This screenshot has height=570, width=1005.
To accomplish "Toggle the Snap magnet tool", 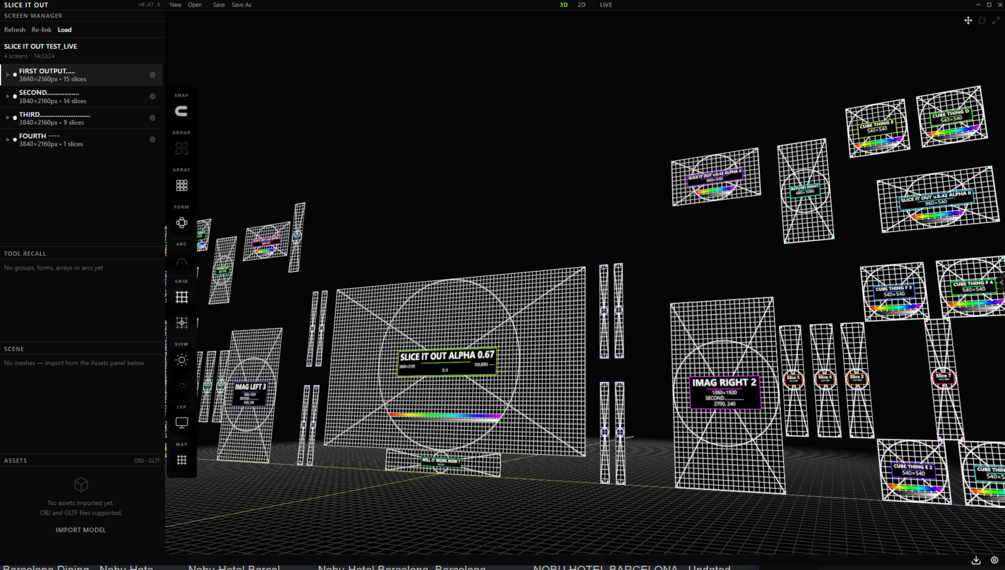I will click(x=181, y=112).
